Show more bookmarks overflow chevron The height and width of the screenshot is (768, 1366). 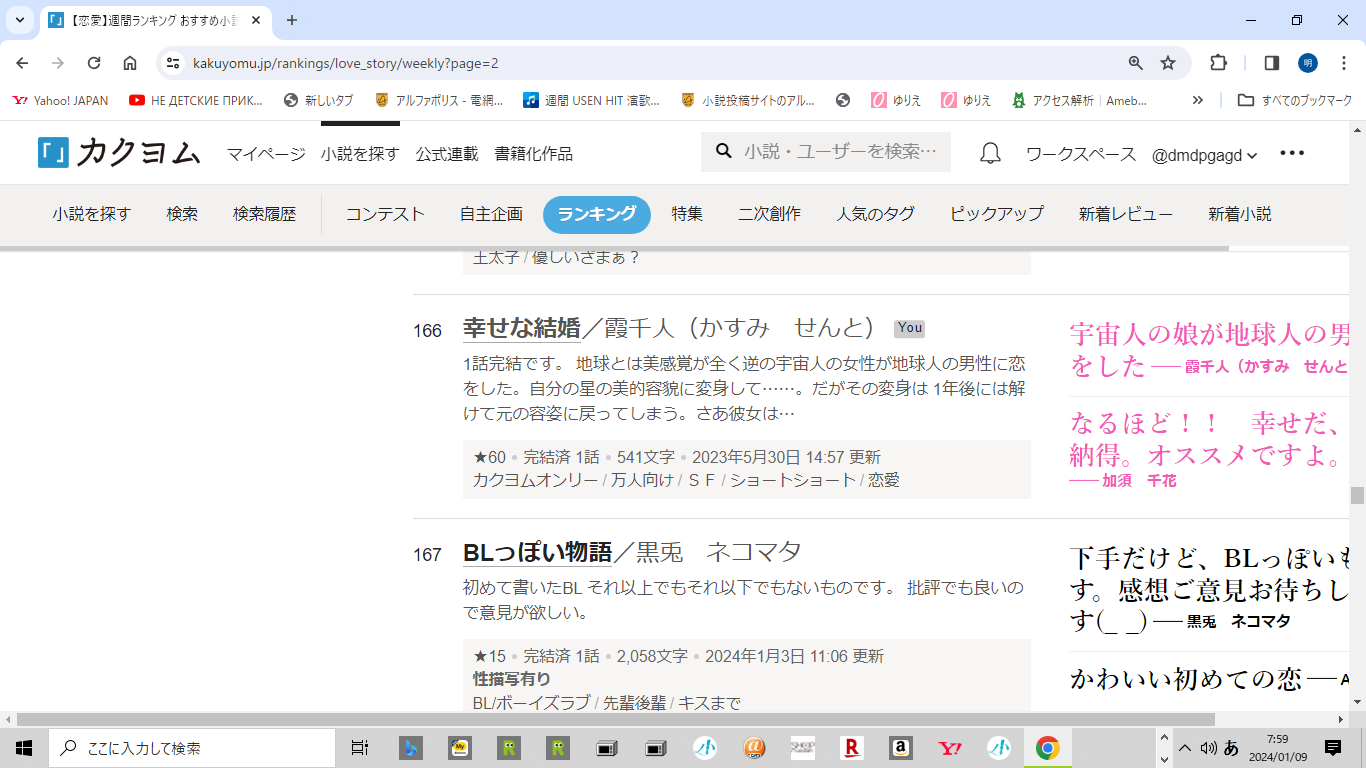pyautogui.click(x=1198, y=100)
